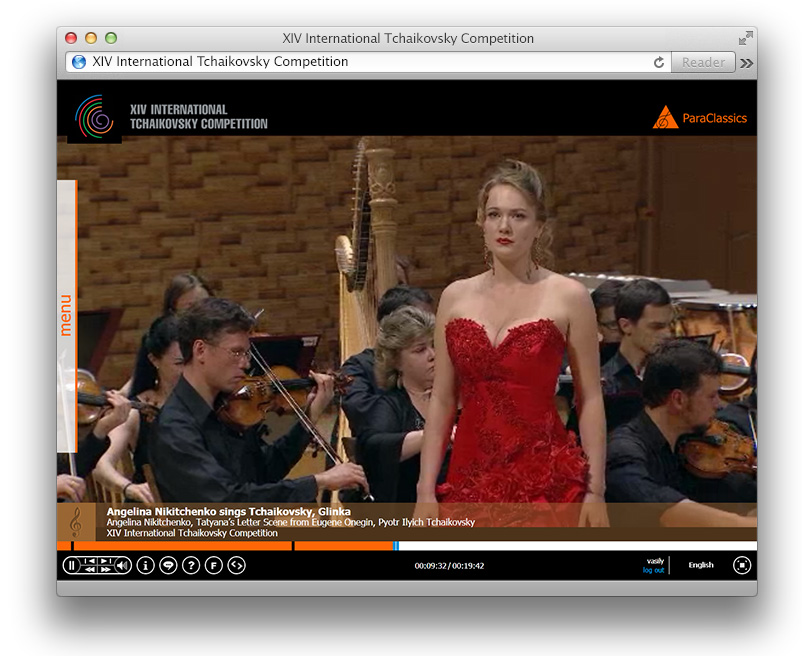Image resolution: width=810 pixels, height=656 pixels.
Task: Toggle fullscreen player mode
Action: [x=741, y=565]
